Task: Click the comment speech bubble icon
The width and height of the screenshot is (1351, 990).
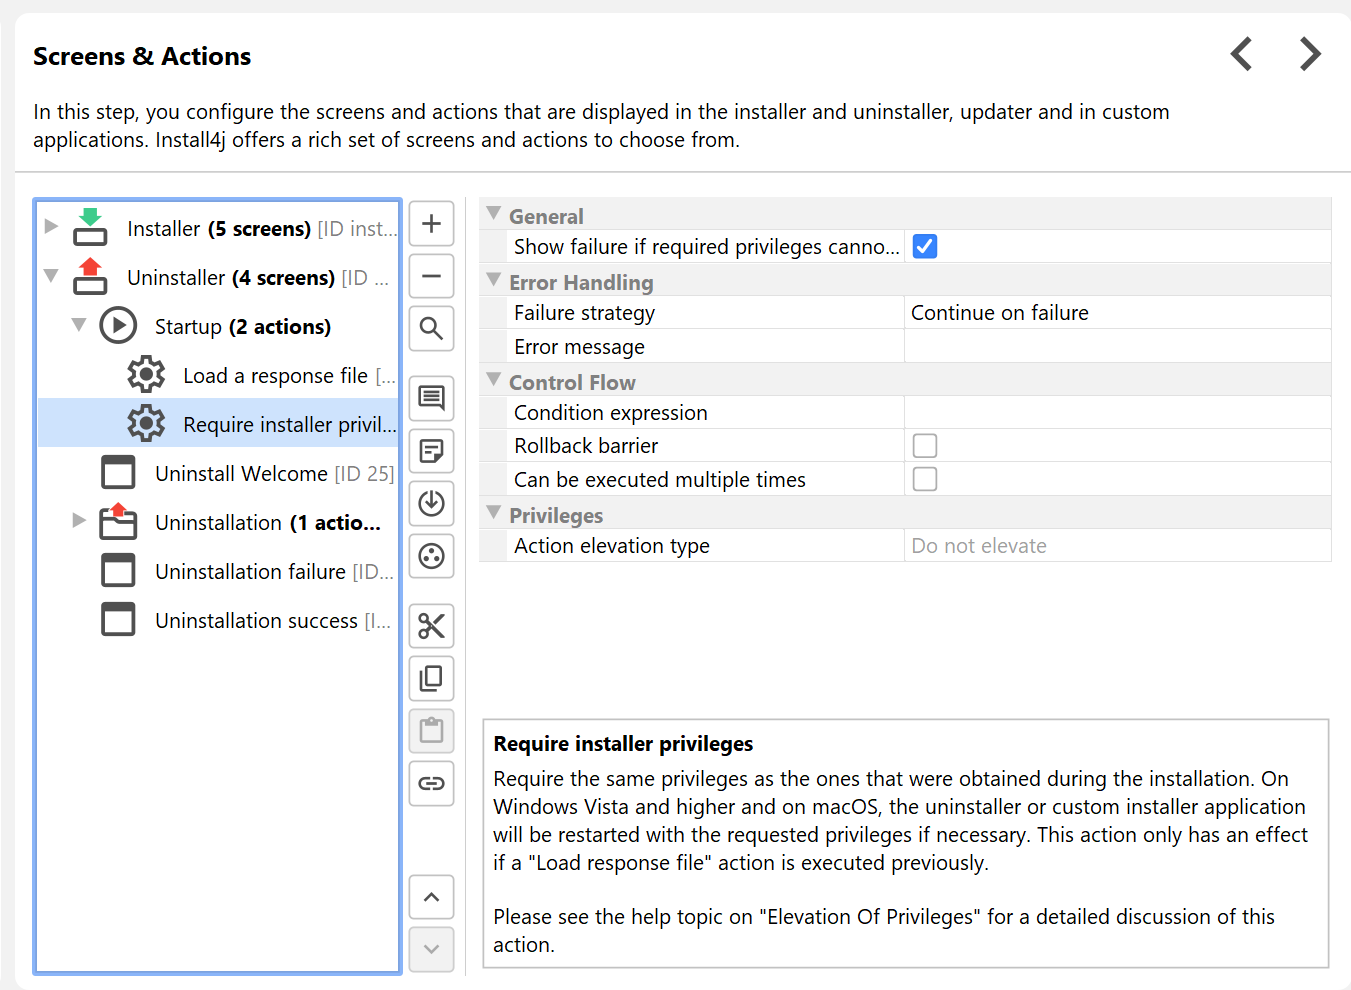Action: click(431, 398)
